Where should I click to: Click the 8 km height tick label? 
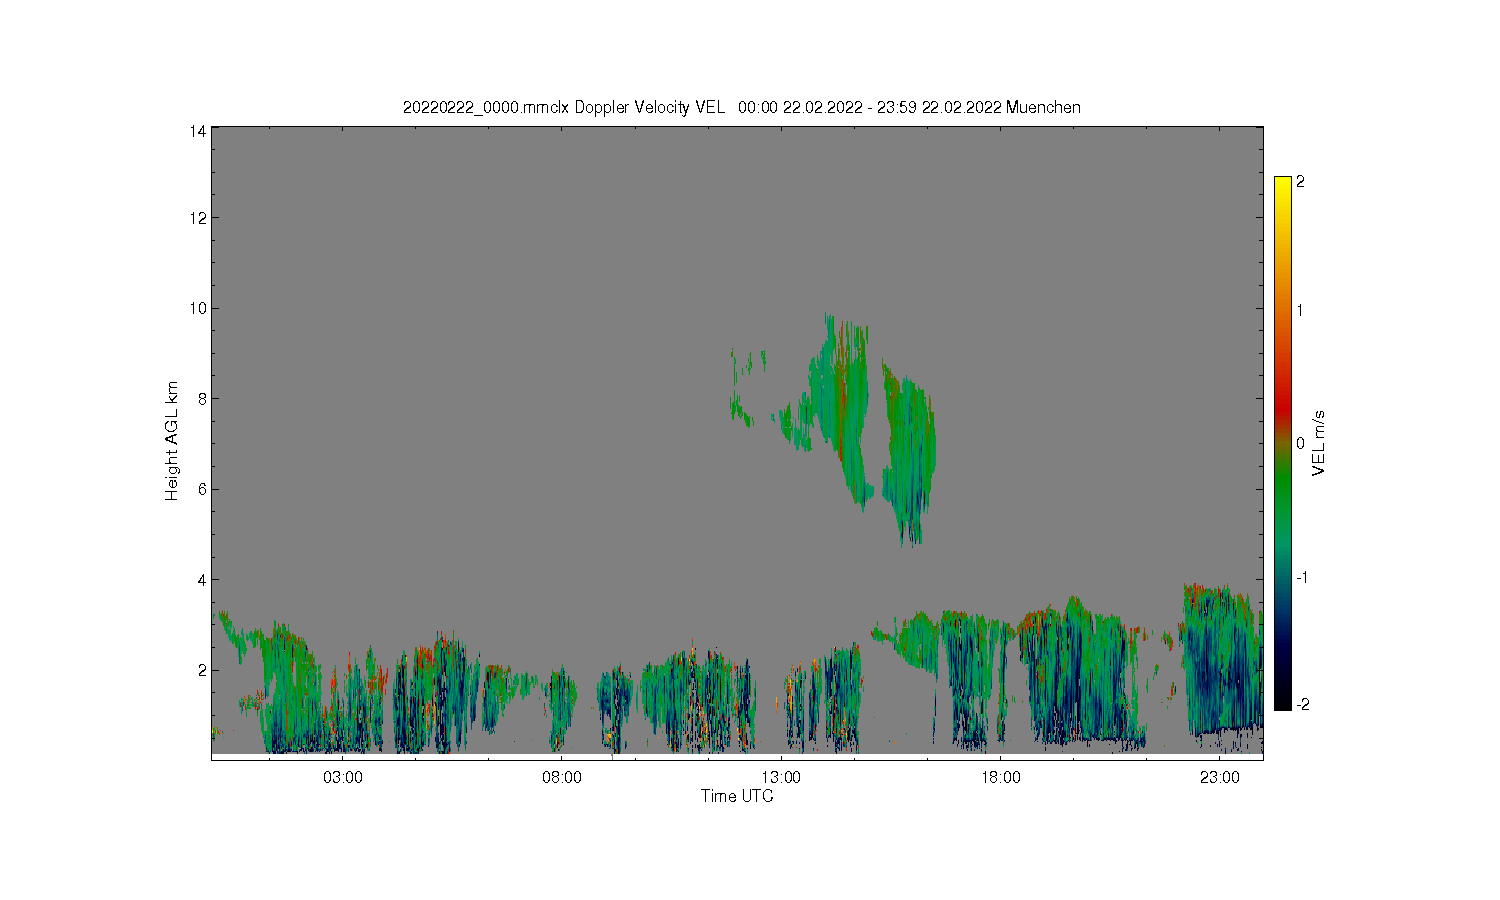pos(202,398)
